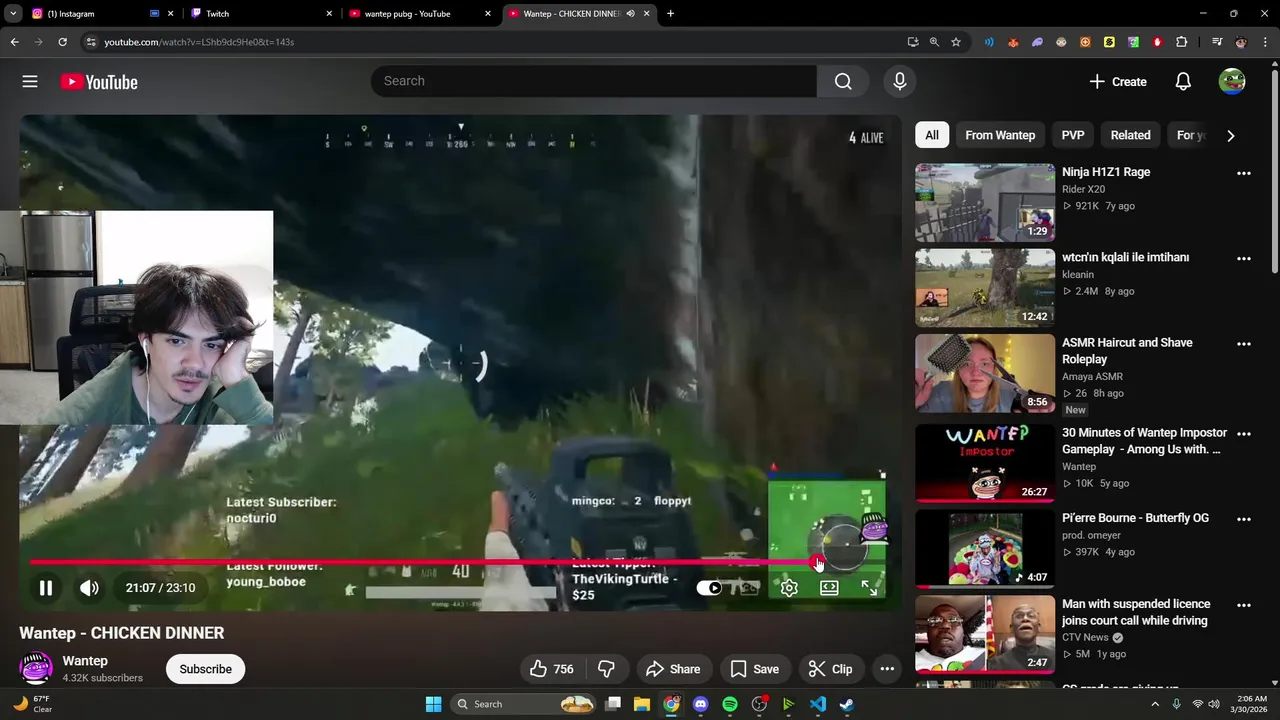Mute the video player volume

(x=89, y=588)
